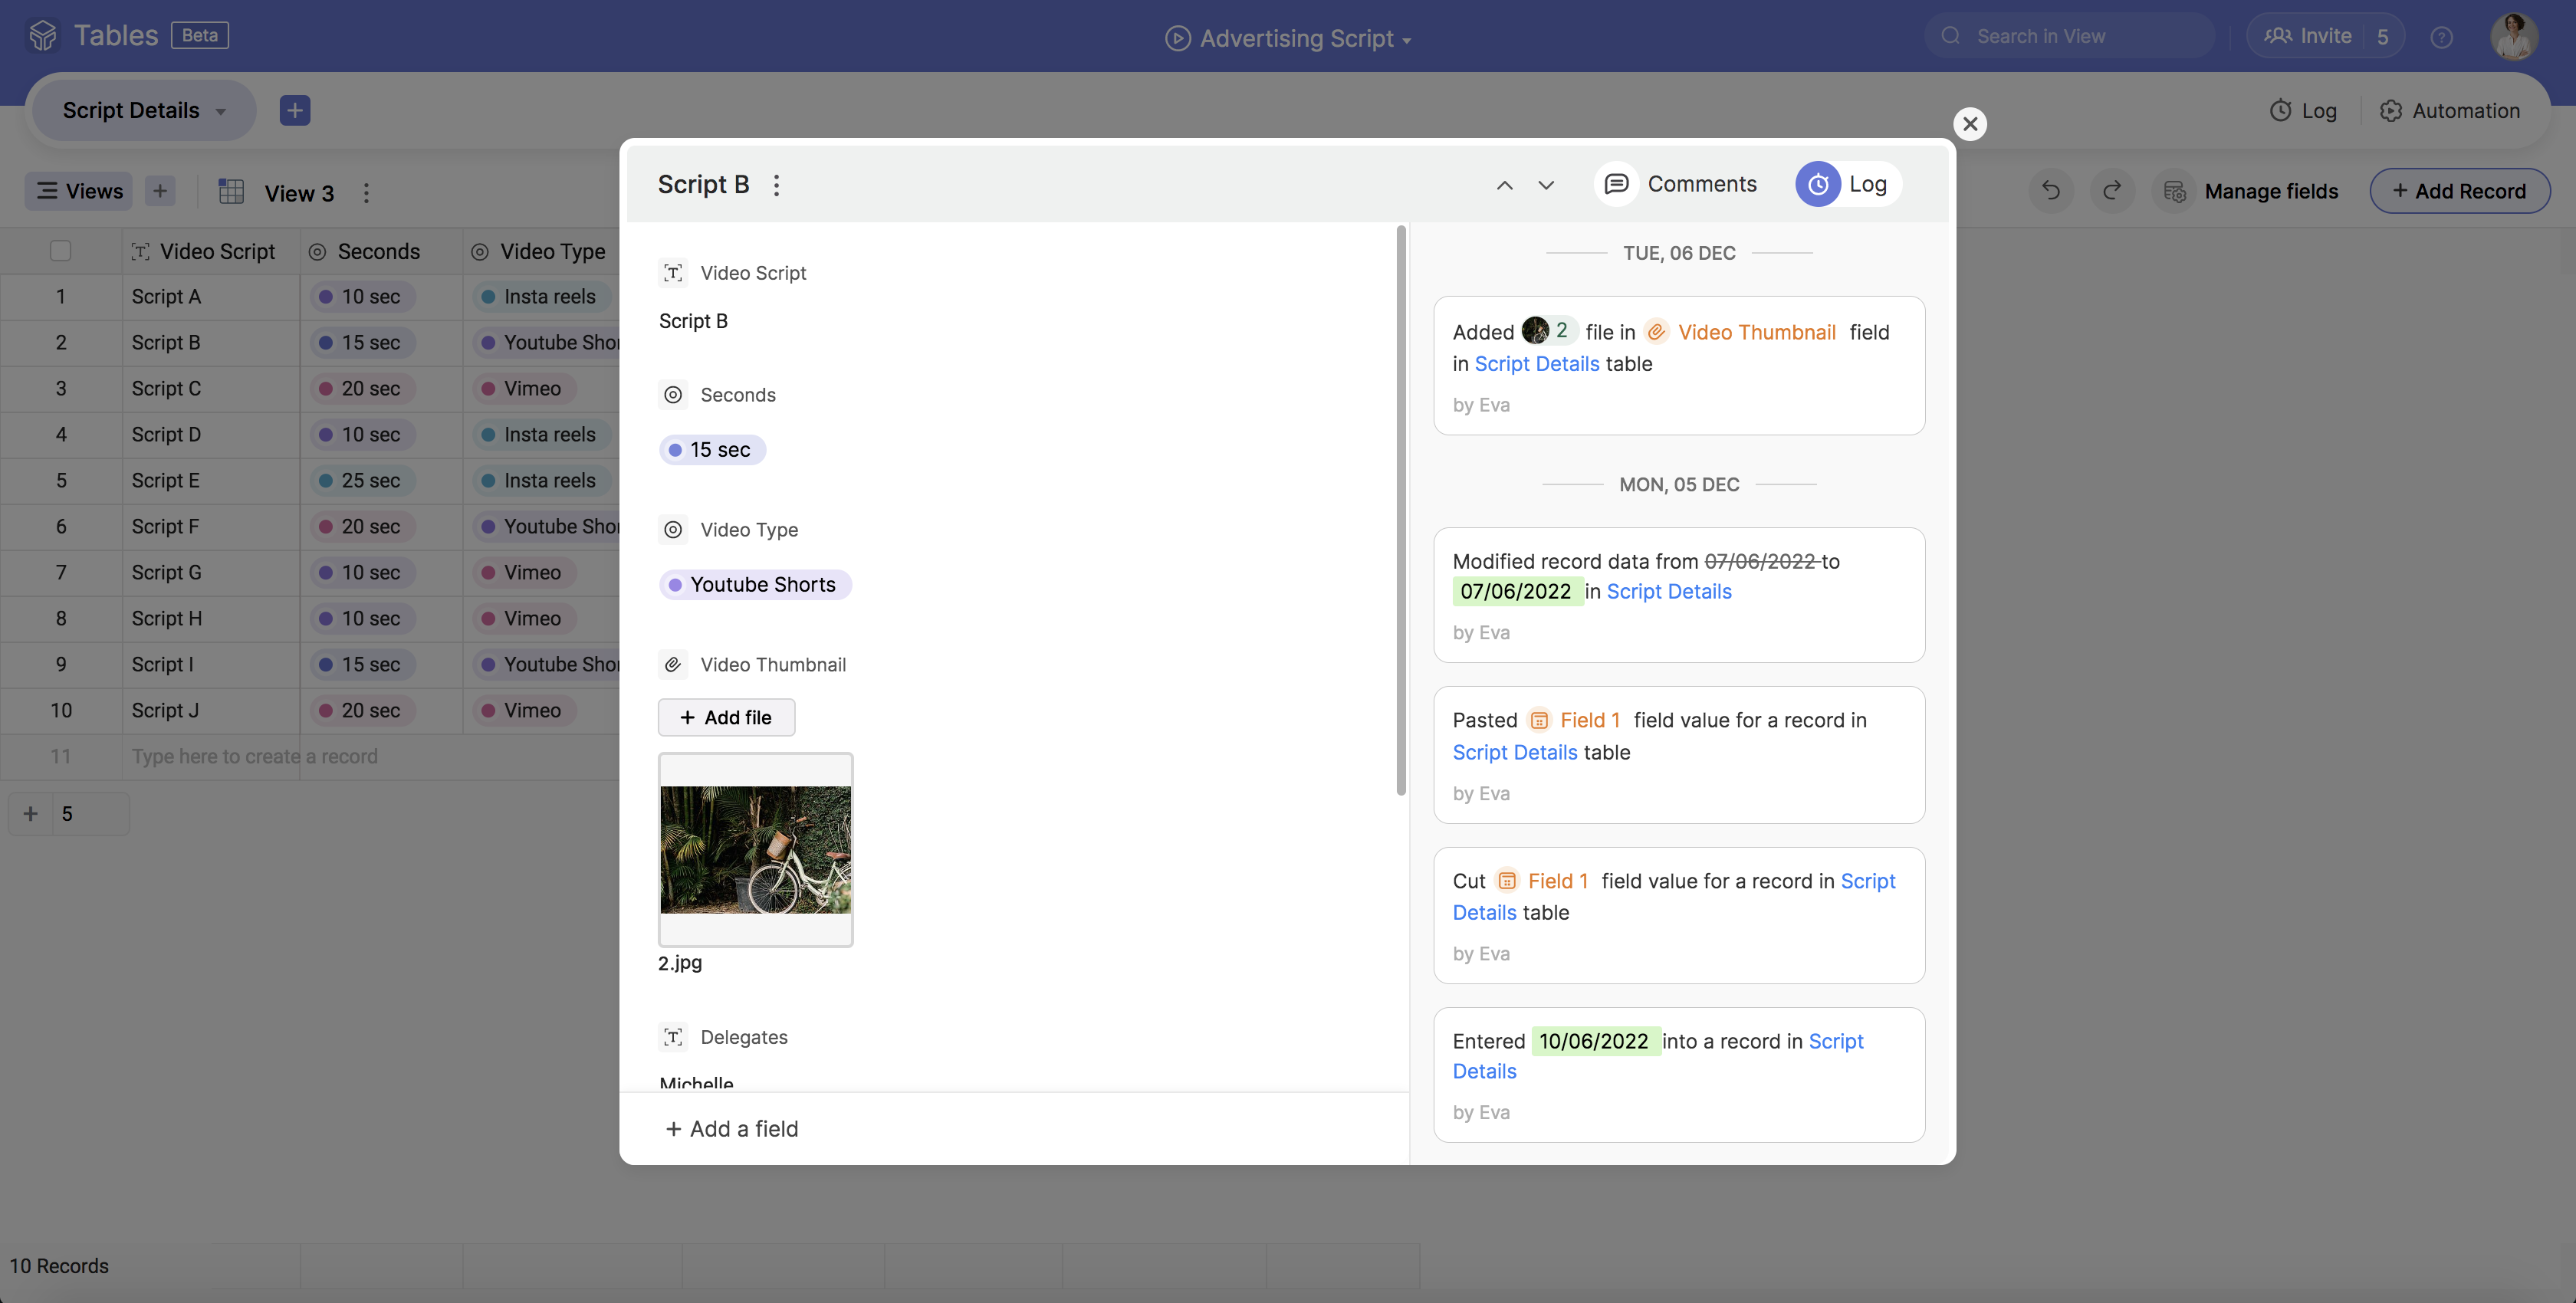Toggle the select-all rows checkbox

(60, 251)
